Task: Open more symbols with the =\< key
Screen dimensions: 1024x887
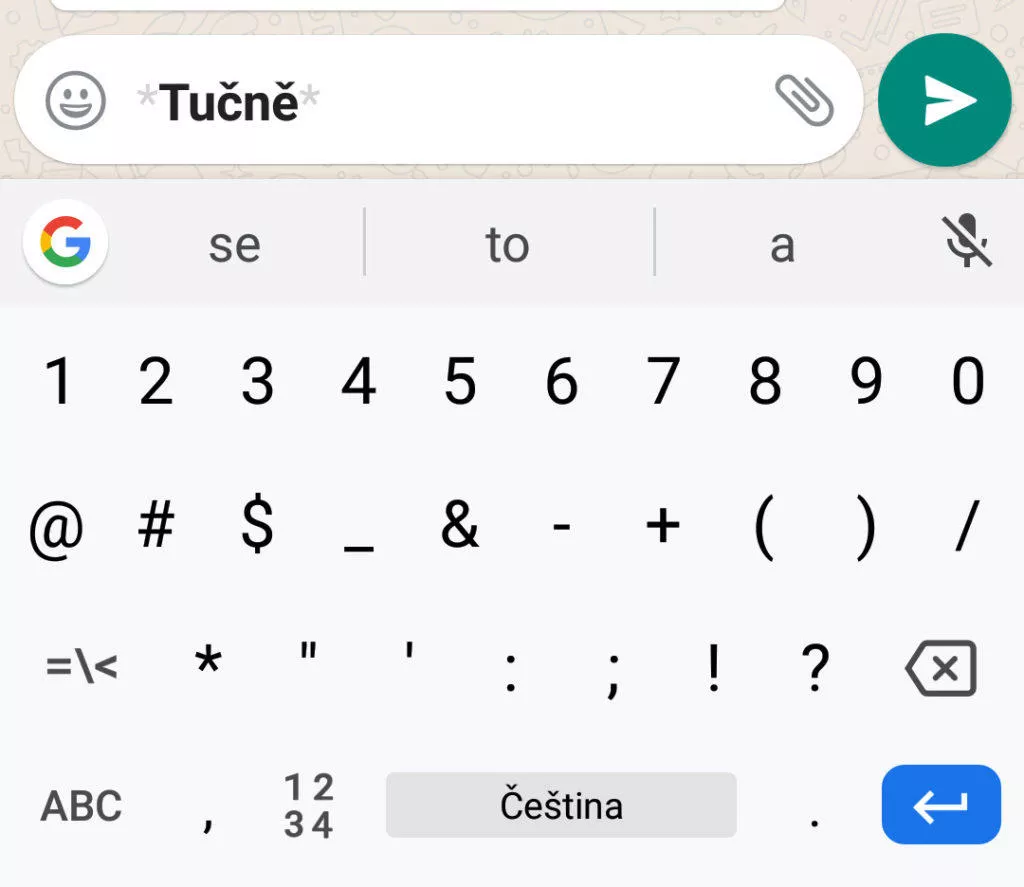Action: tap(81, 667)
